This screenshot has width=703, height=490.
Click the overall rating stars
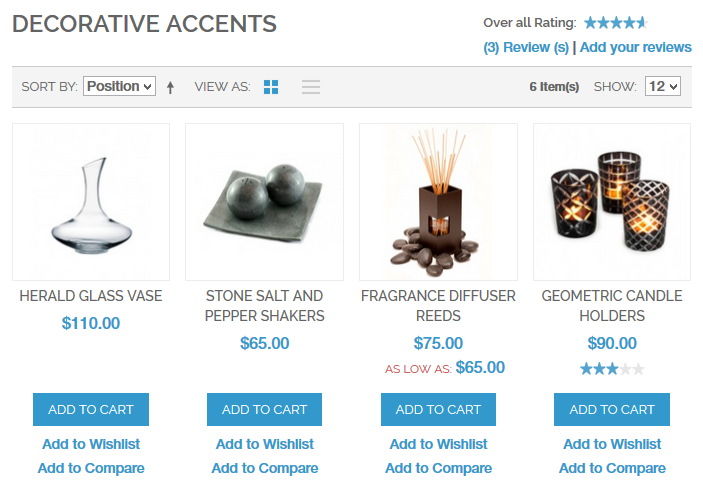(616, 22)
